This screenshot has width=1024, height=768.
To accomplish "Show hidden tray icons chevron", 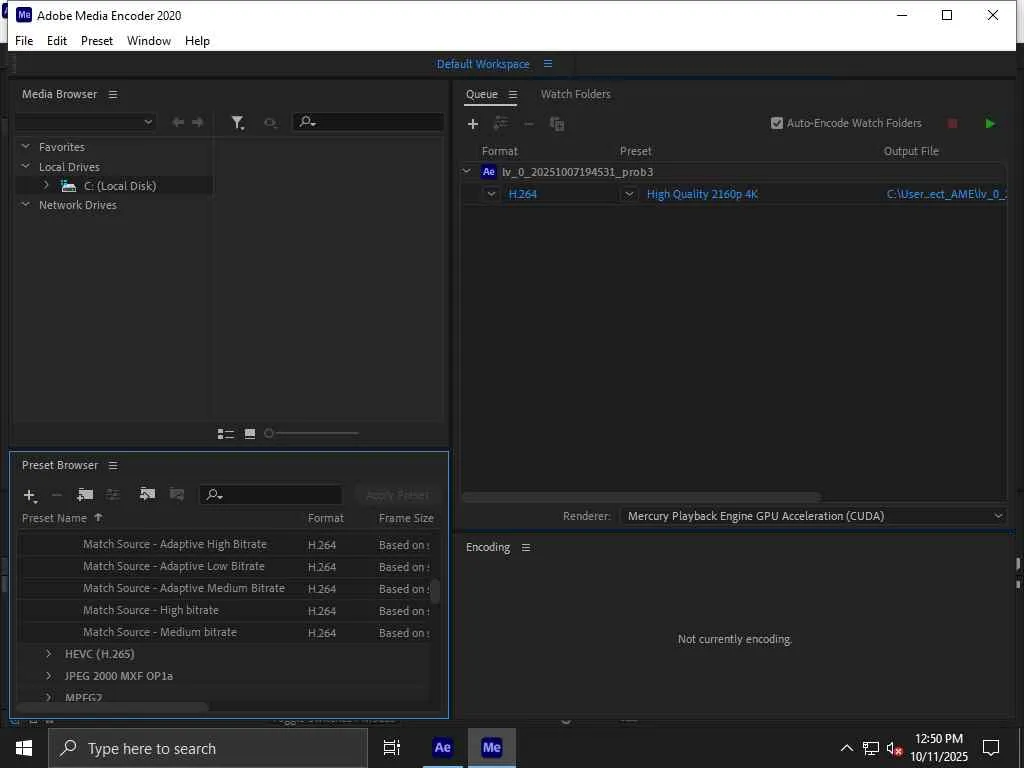I will (846, 748).
